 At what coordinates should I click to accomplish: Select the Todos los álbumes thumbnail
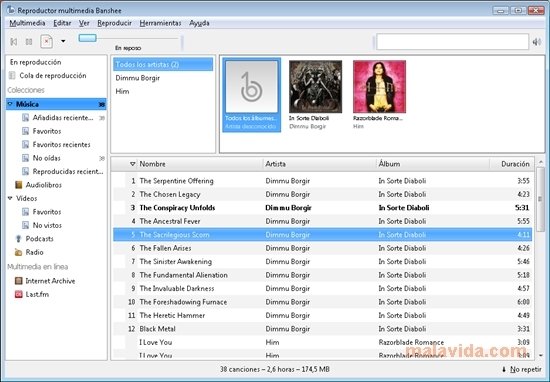coord(251,87)
